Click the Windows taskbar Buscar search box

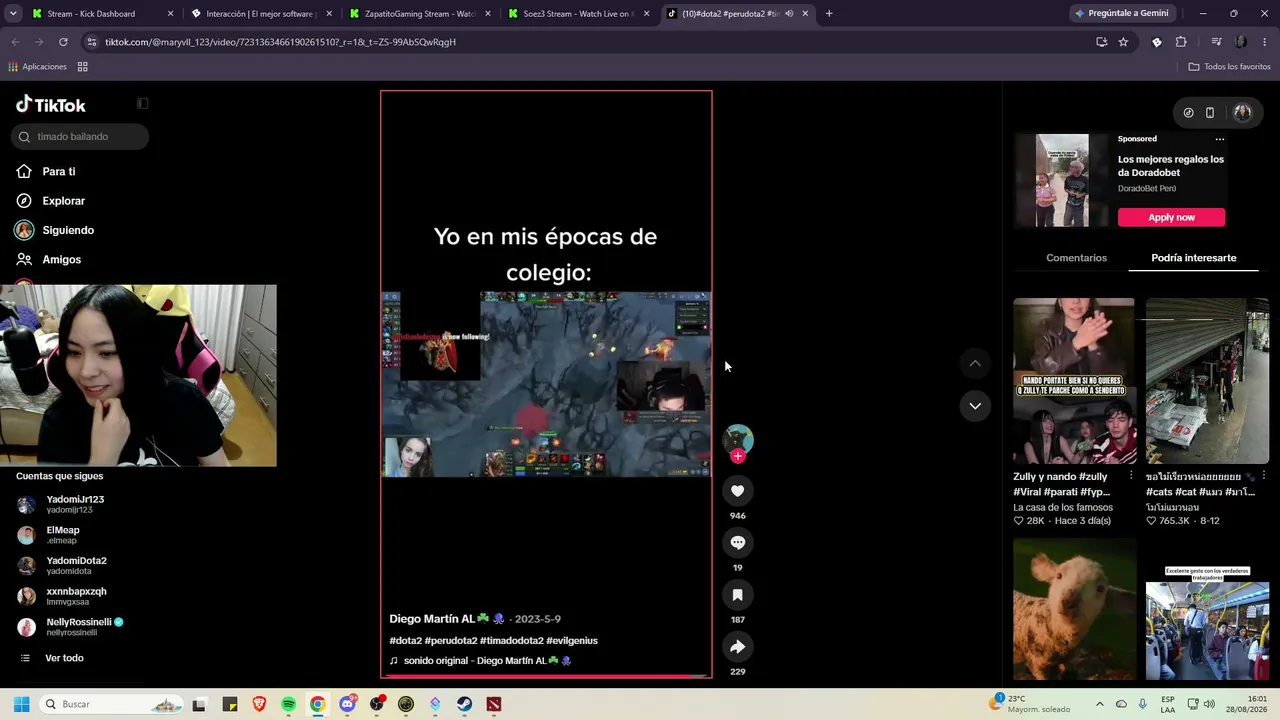click(x=111, y=704)
